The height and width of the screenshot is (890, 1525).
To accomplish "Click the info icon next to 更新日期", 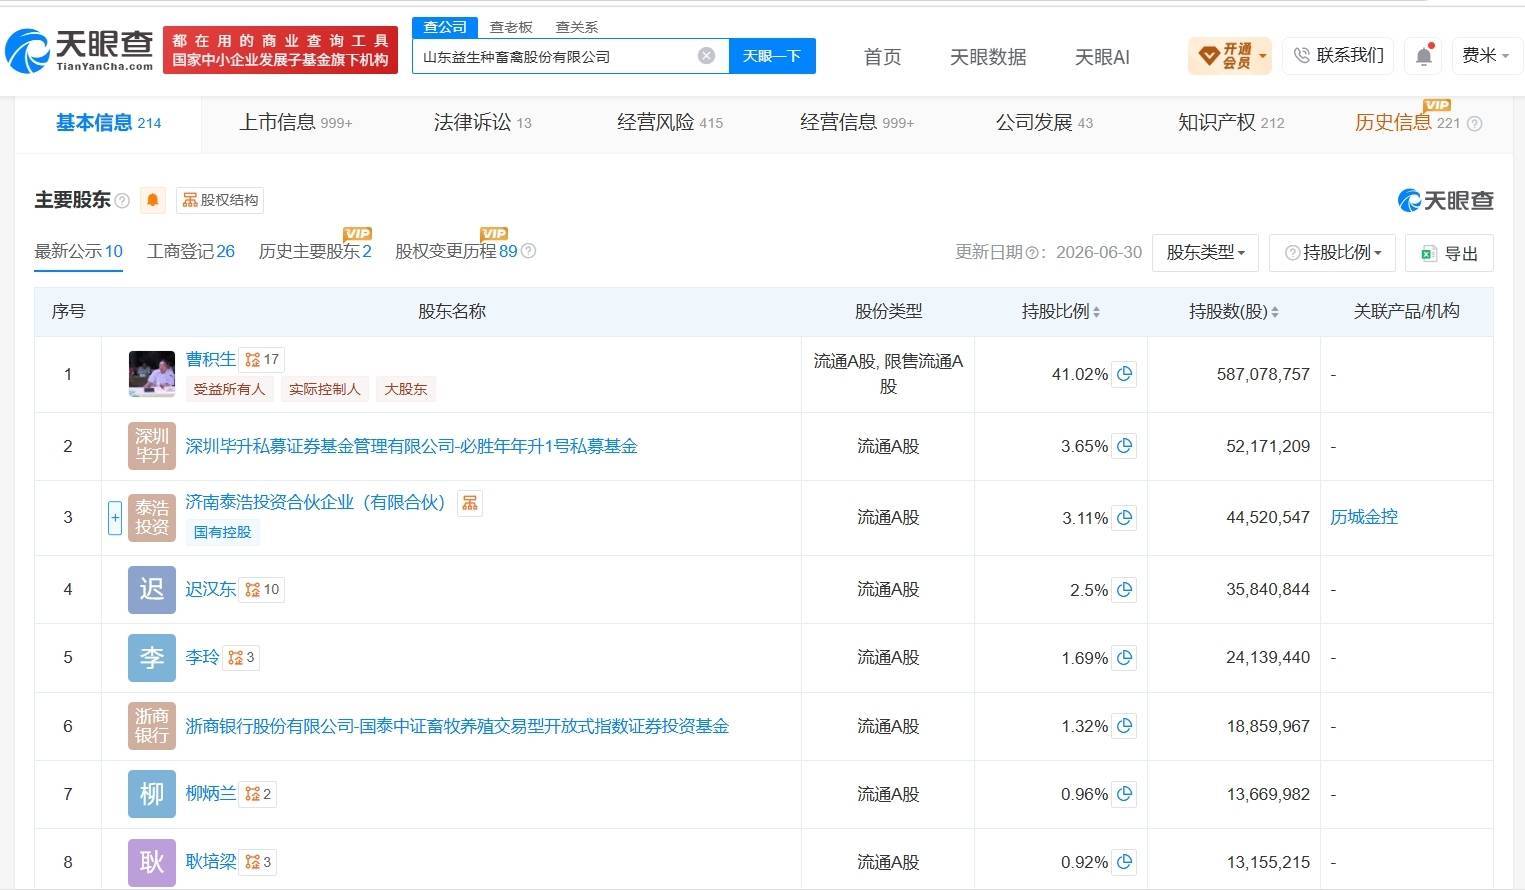I will pos(1030,253).
